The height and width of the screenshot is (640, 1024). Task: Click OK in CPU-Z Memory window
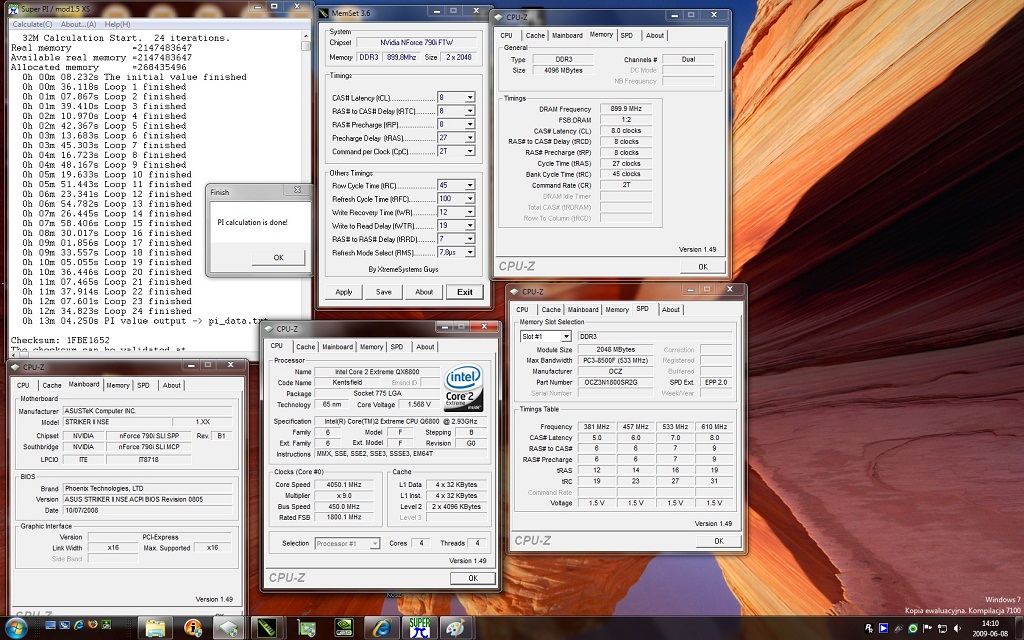[703, 266]
